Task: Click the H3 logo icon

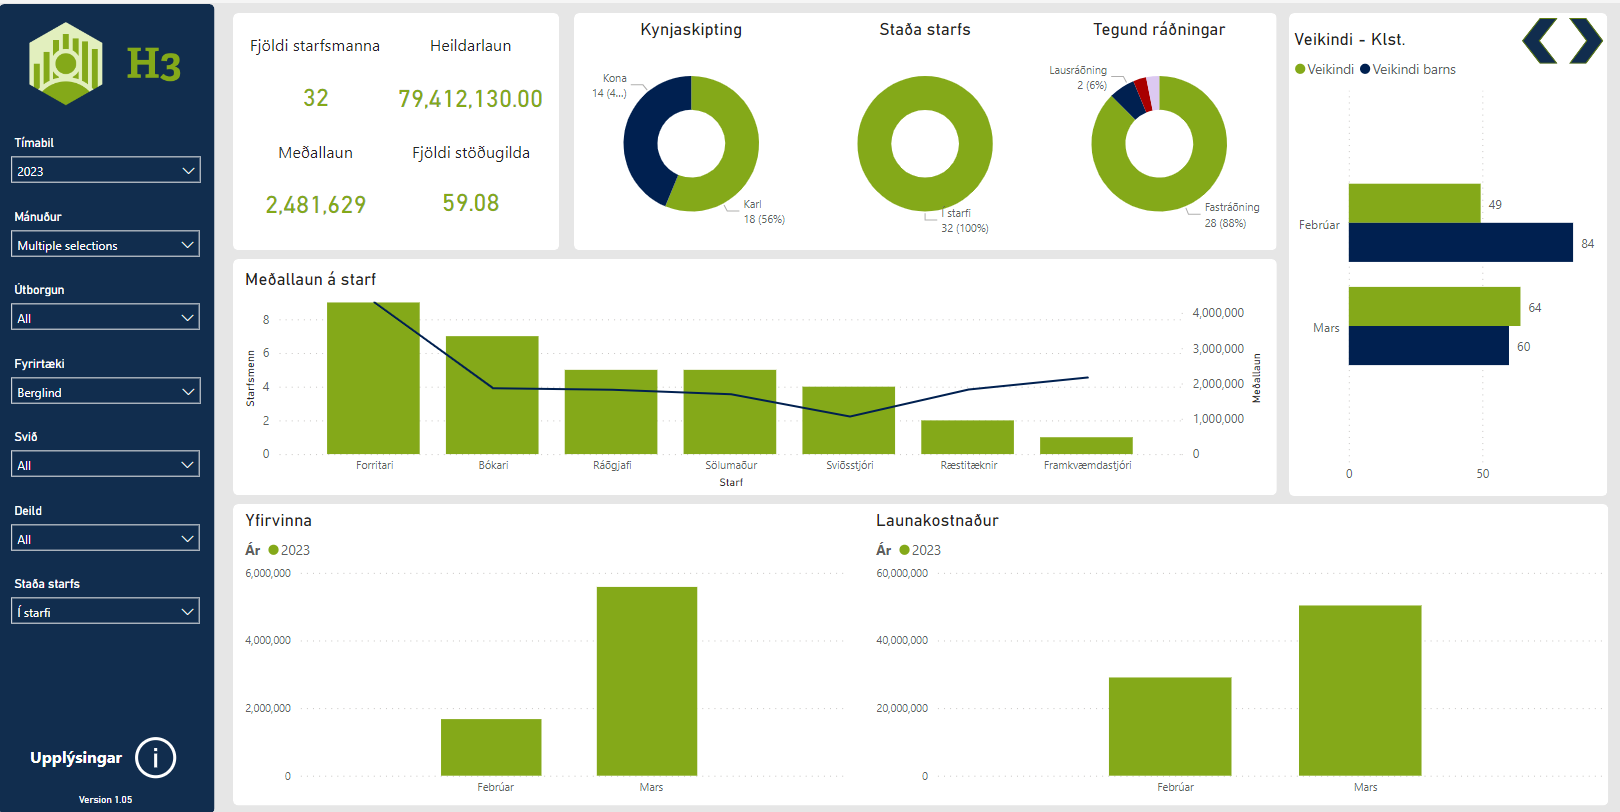Action: pos(67,64)
